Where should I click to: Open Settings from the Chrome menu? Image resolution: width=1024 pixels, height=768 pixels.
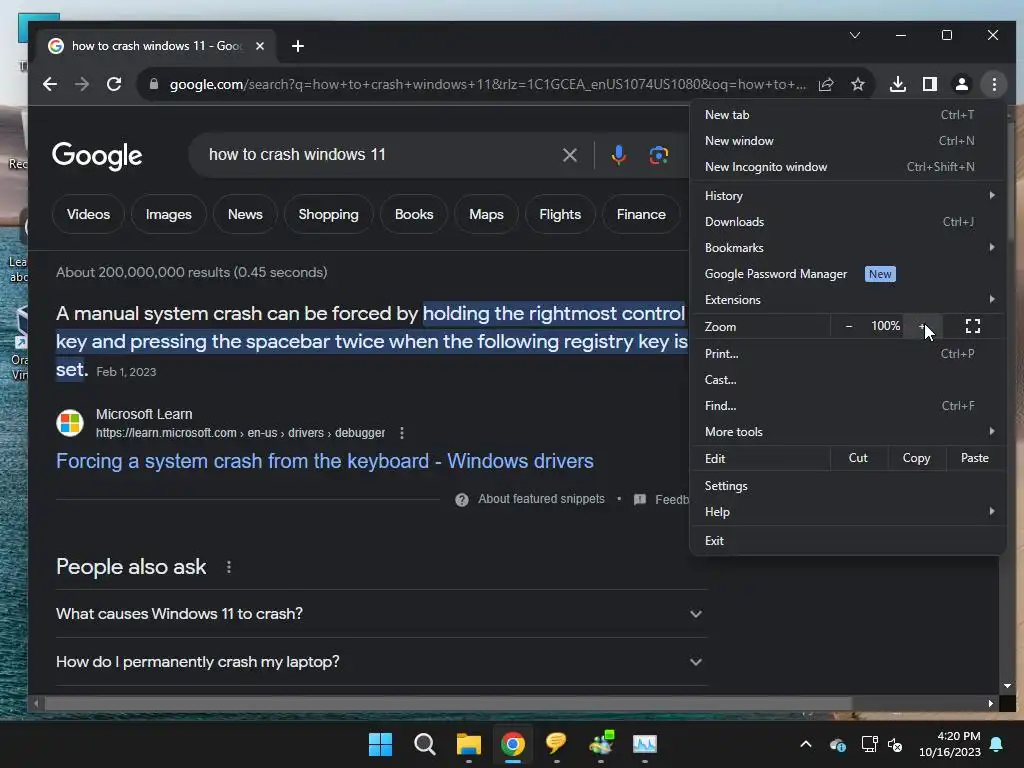point(848,486)
